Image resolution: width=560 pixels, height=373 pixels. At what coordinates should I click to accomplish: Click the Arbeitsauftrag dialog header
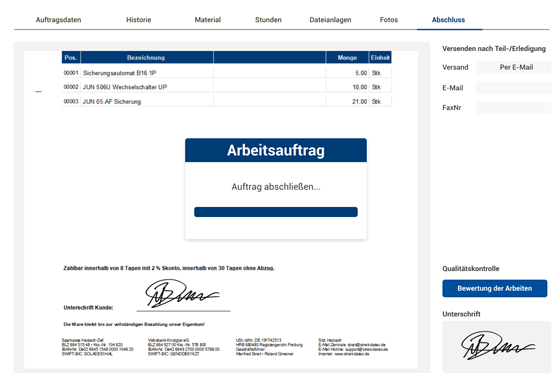(276, 150)
